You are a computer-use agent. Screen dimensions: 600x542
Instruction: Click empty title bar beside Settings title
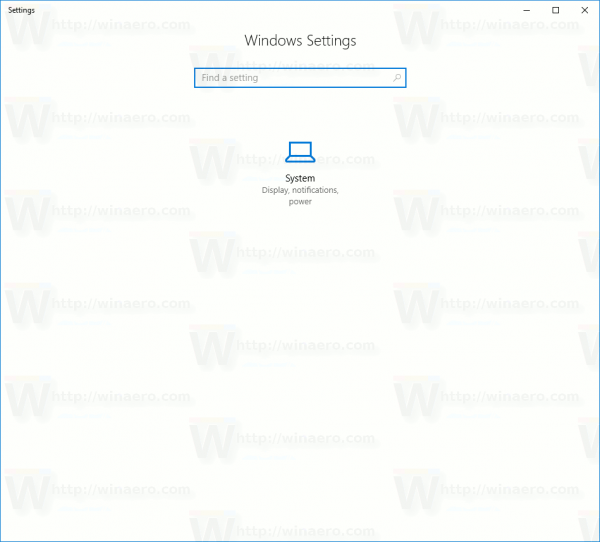(x=268, y=10)
